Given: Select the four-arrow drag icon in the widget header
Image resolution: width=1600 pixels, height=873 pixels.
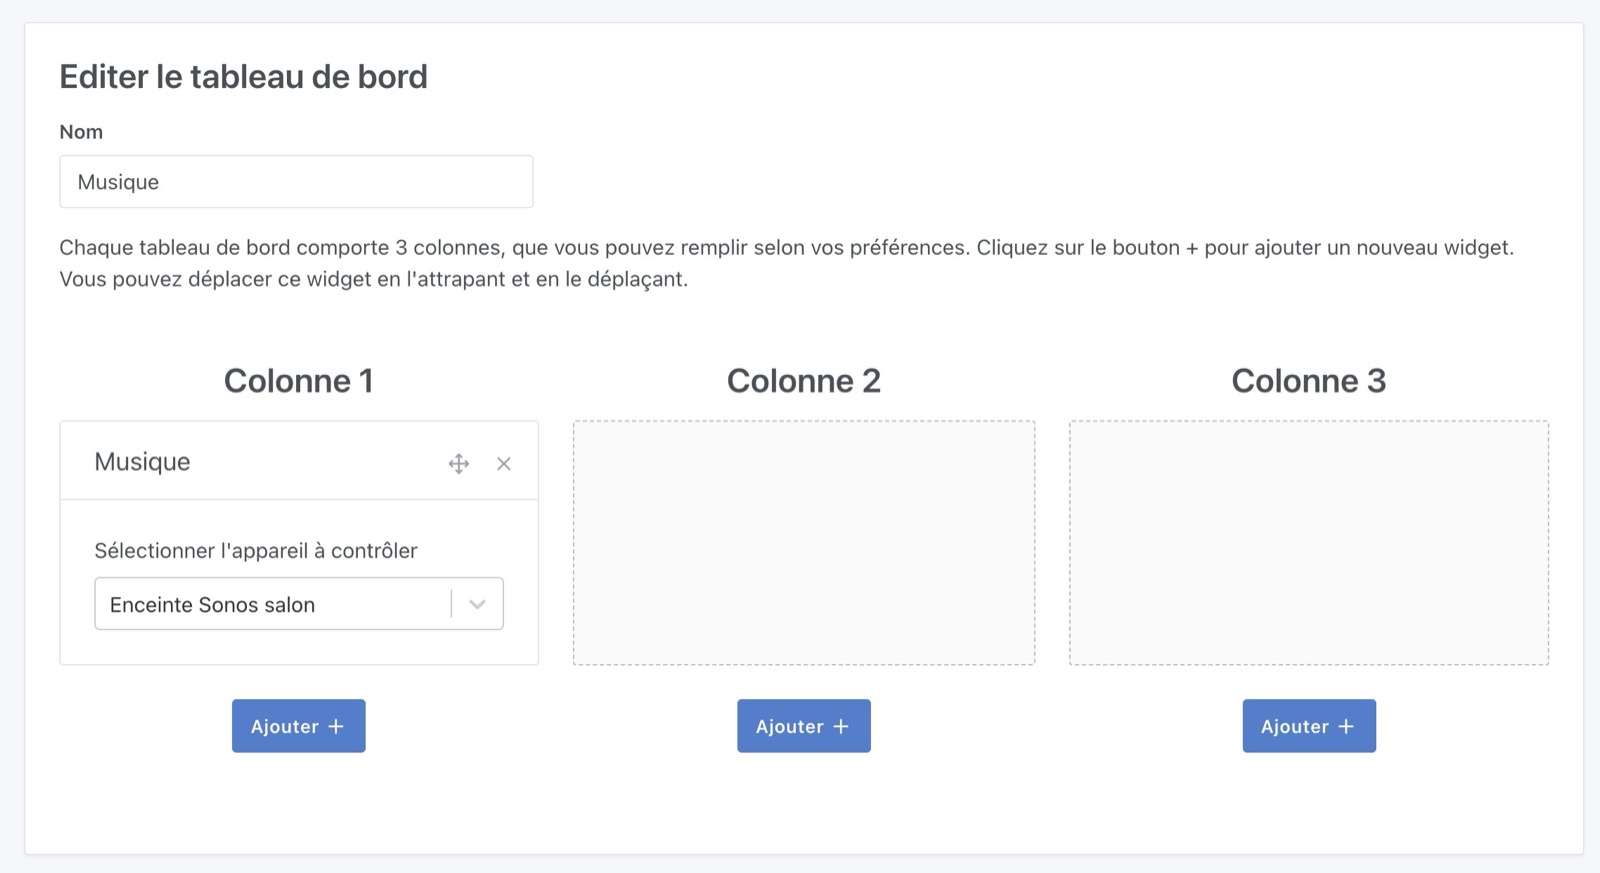Looking at the screenshot, I should tap(459, 463).
